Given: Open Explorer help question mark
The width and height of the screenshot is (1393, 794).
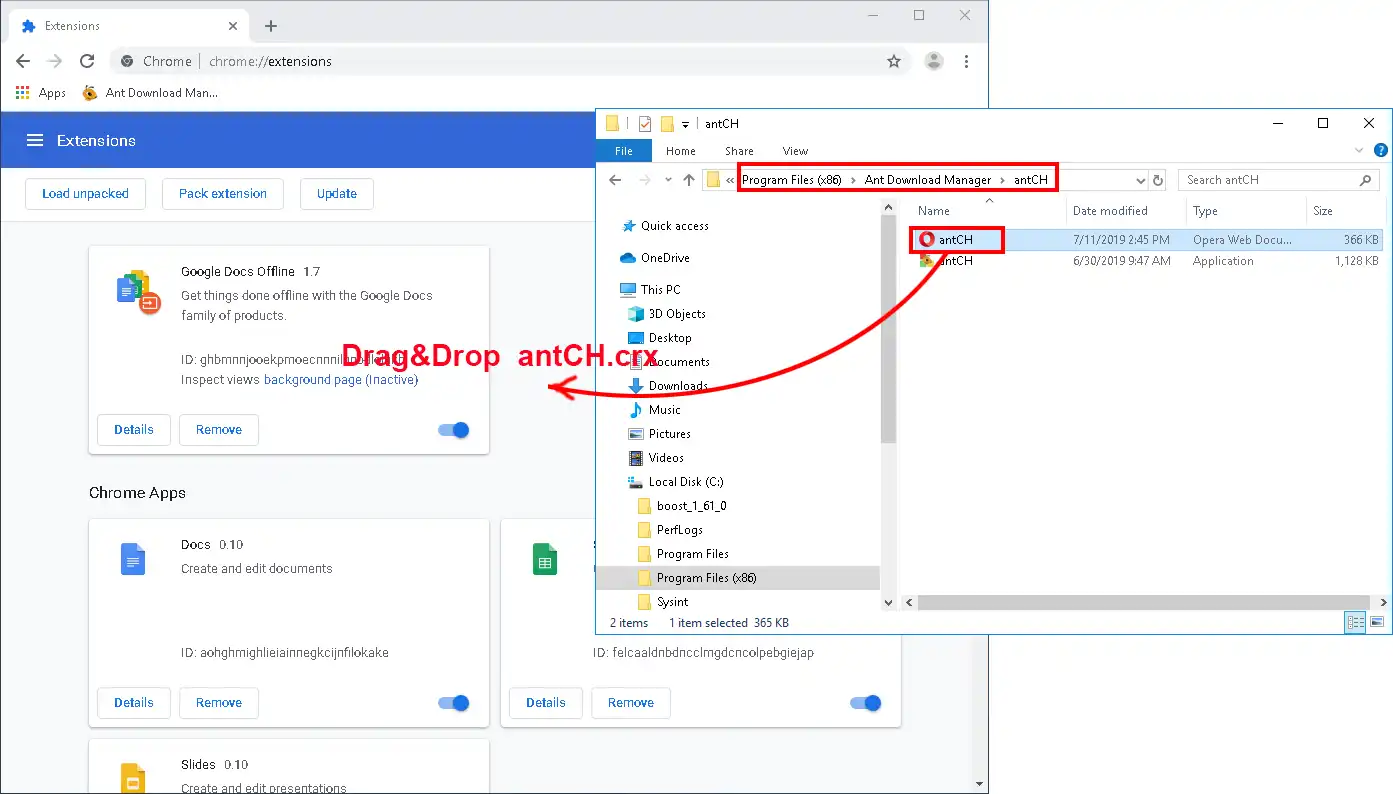Looking at the screenshot, I should (1381, 151).
